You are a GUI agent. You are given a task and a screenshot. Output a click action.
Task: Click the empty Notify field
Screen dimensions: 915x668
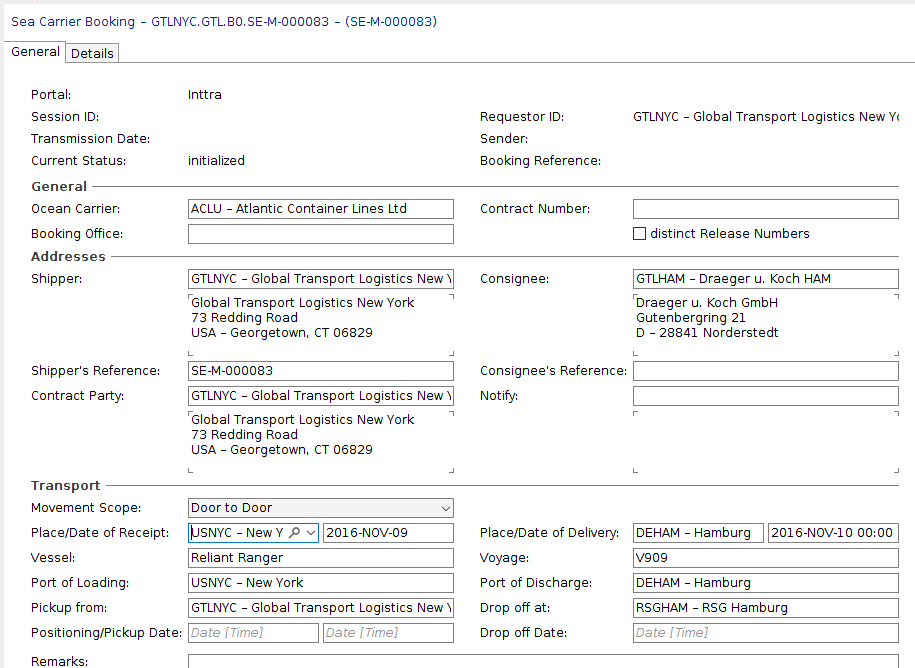[x=765, y=395]
